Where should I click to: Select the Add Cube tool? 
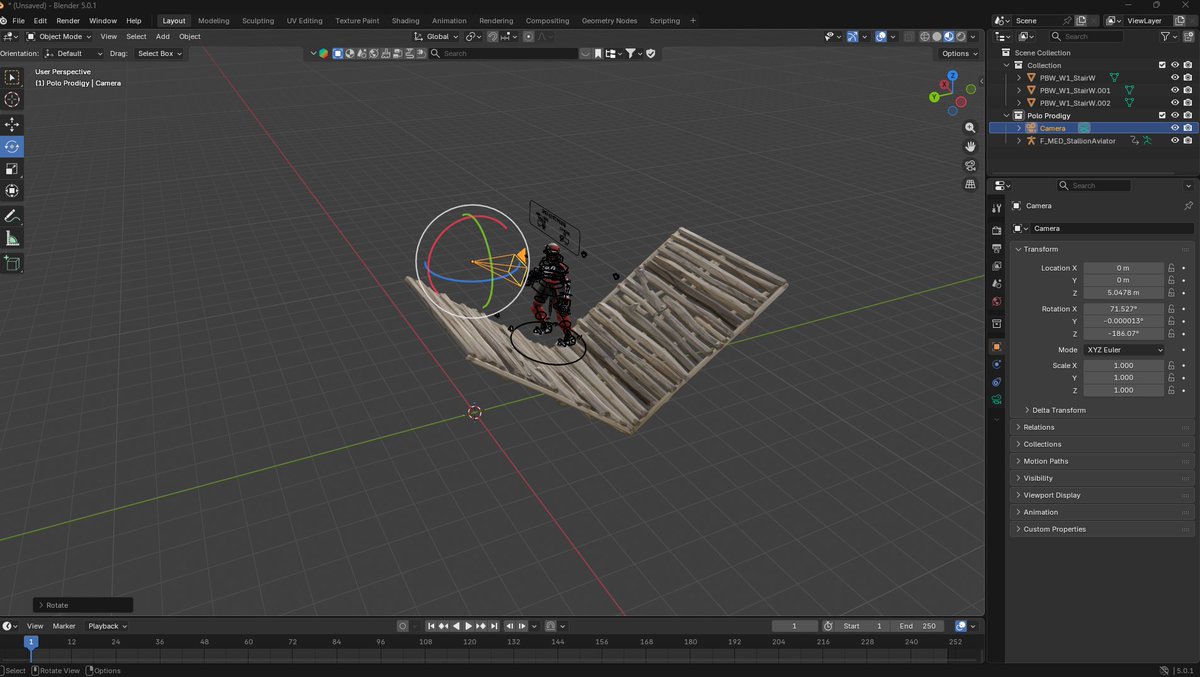pyautogui.click(x=12, y=263)
